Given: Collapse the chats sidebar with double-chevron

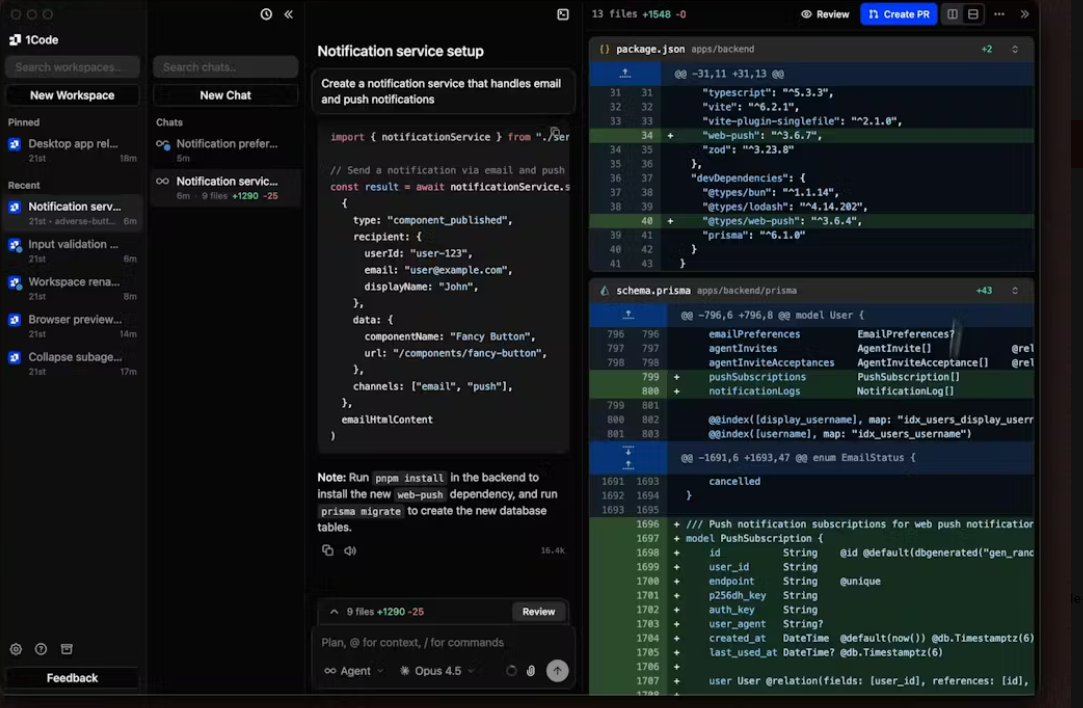Looking at the screenshot, I should coord(288,14).
